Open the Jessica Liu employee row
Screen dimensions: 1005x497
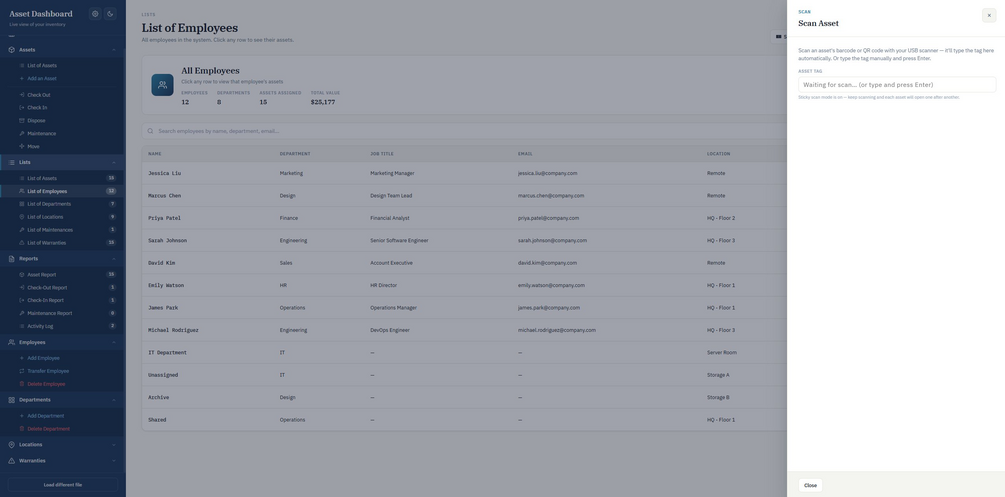[x=464, y=173]
